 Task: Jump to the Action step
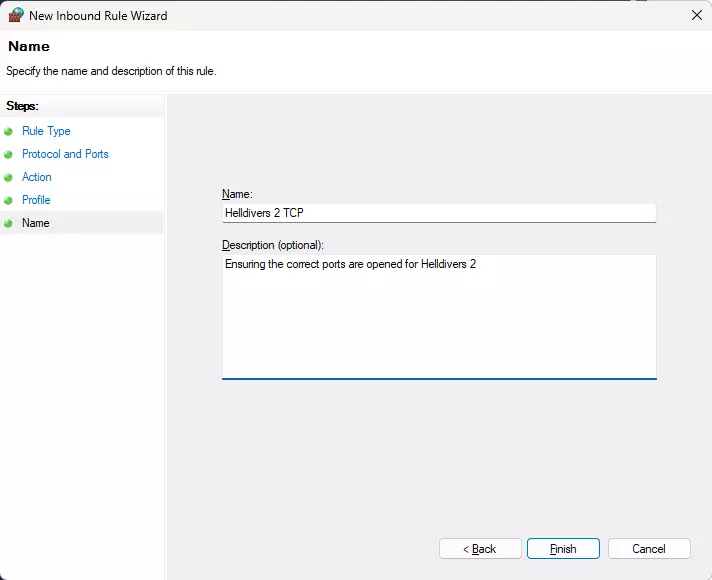37,177
